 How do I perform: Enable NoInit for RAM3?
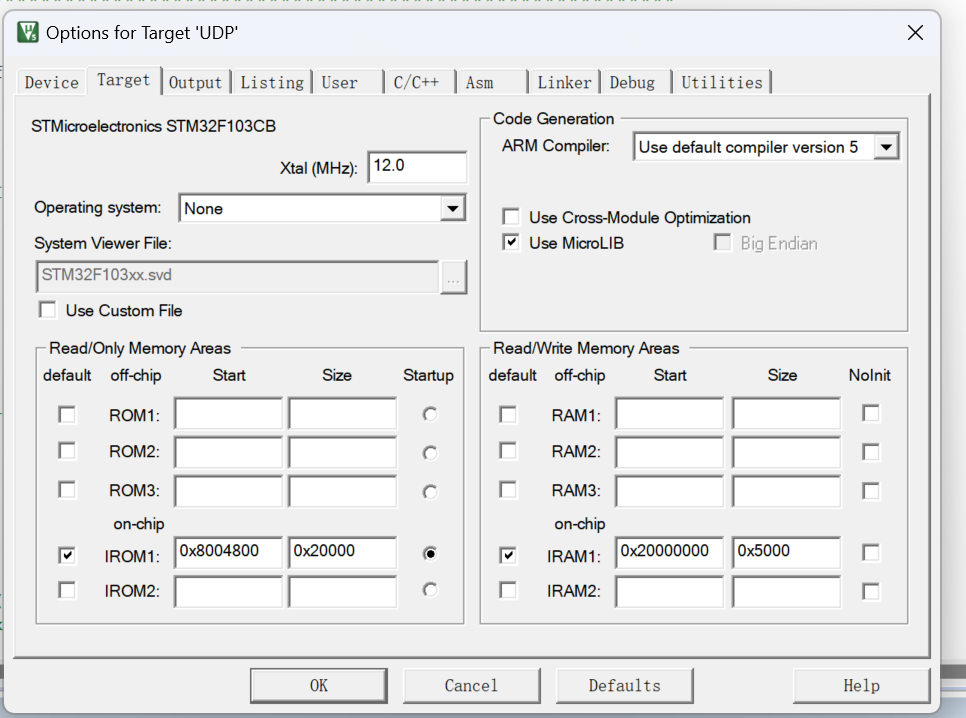(871, 491)
